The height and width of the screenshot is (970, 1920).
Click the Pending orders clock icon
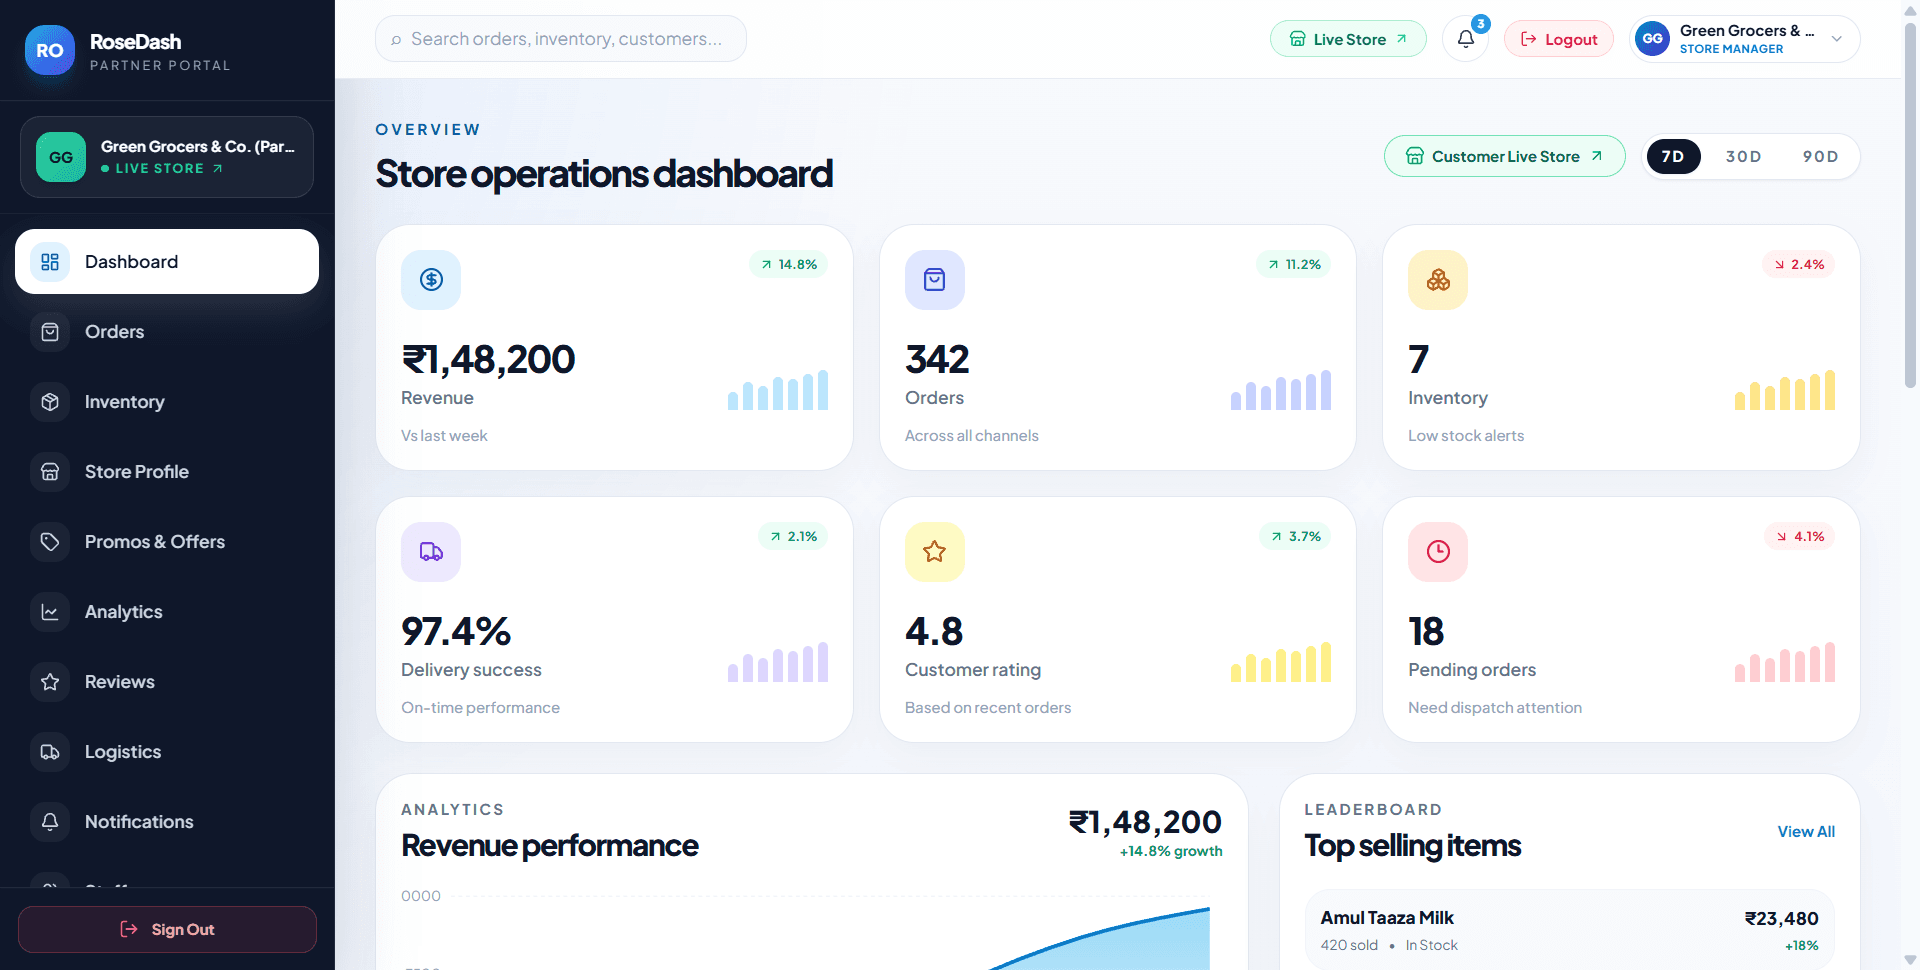point(1438,552)
